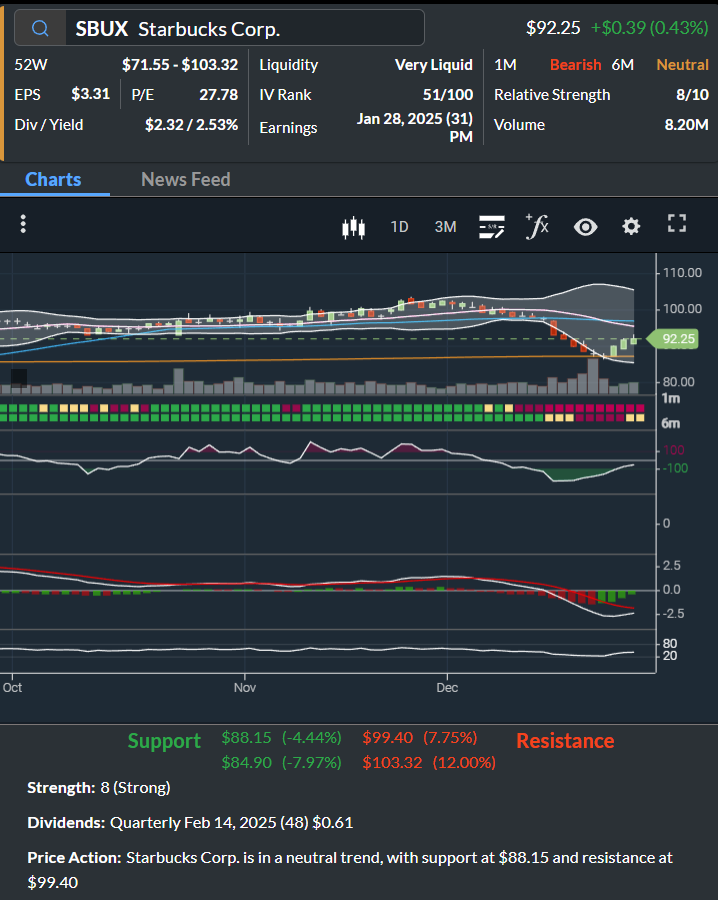
Task: Click the Nov date axis label
Action: tap(244, 688)
